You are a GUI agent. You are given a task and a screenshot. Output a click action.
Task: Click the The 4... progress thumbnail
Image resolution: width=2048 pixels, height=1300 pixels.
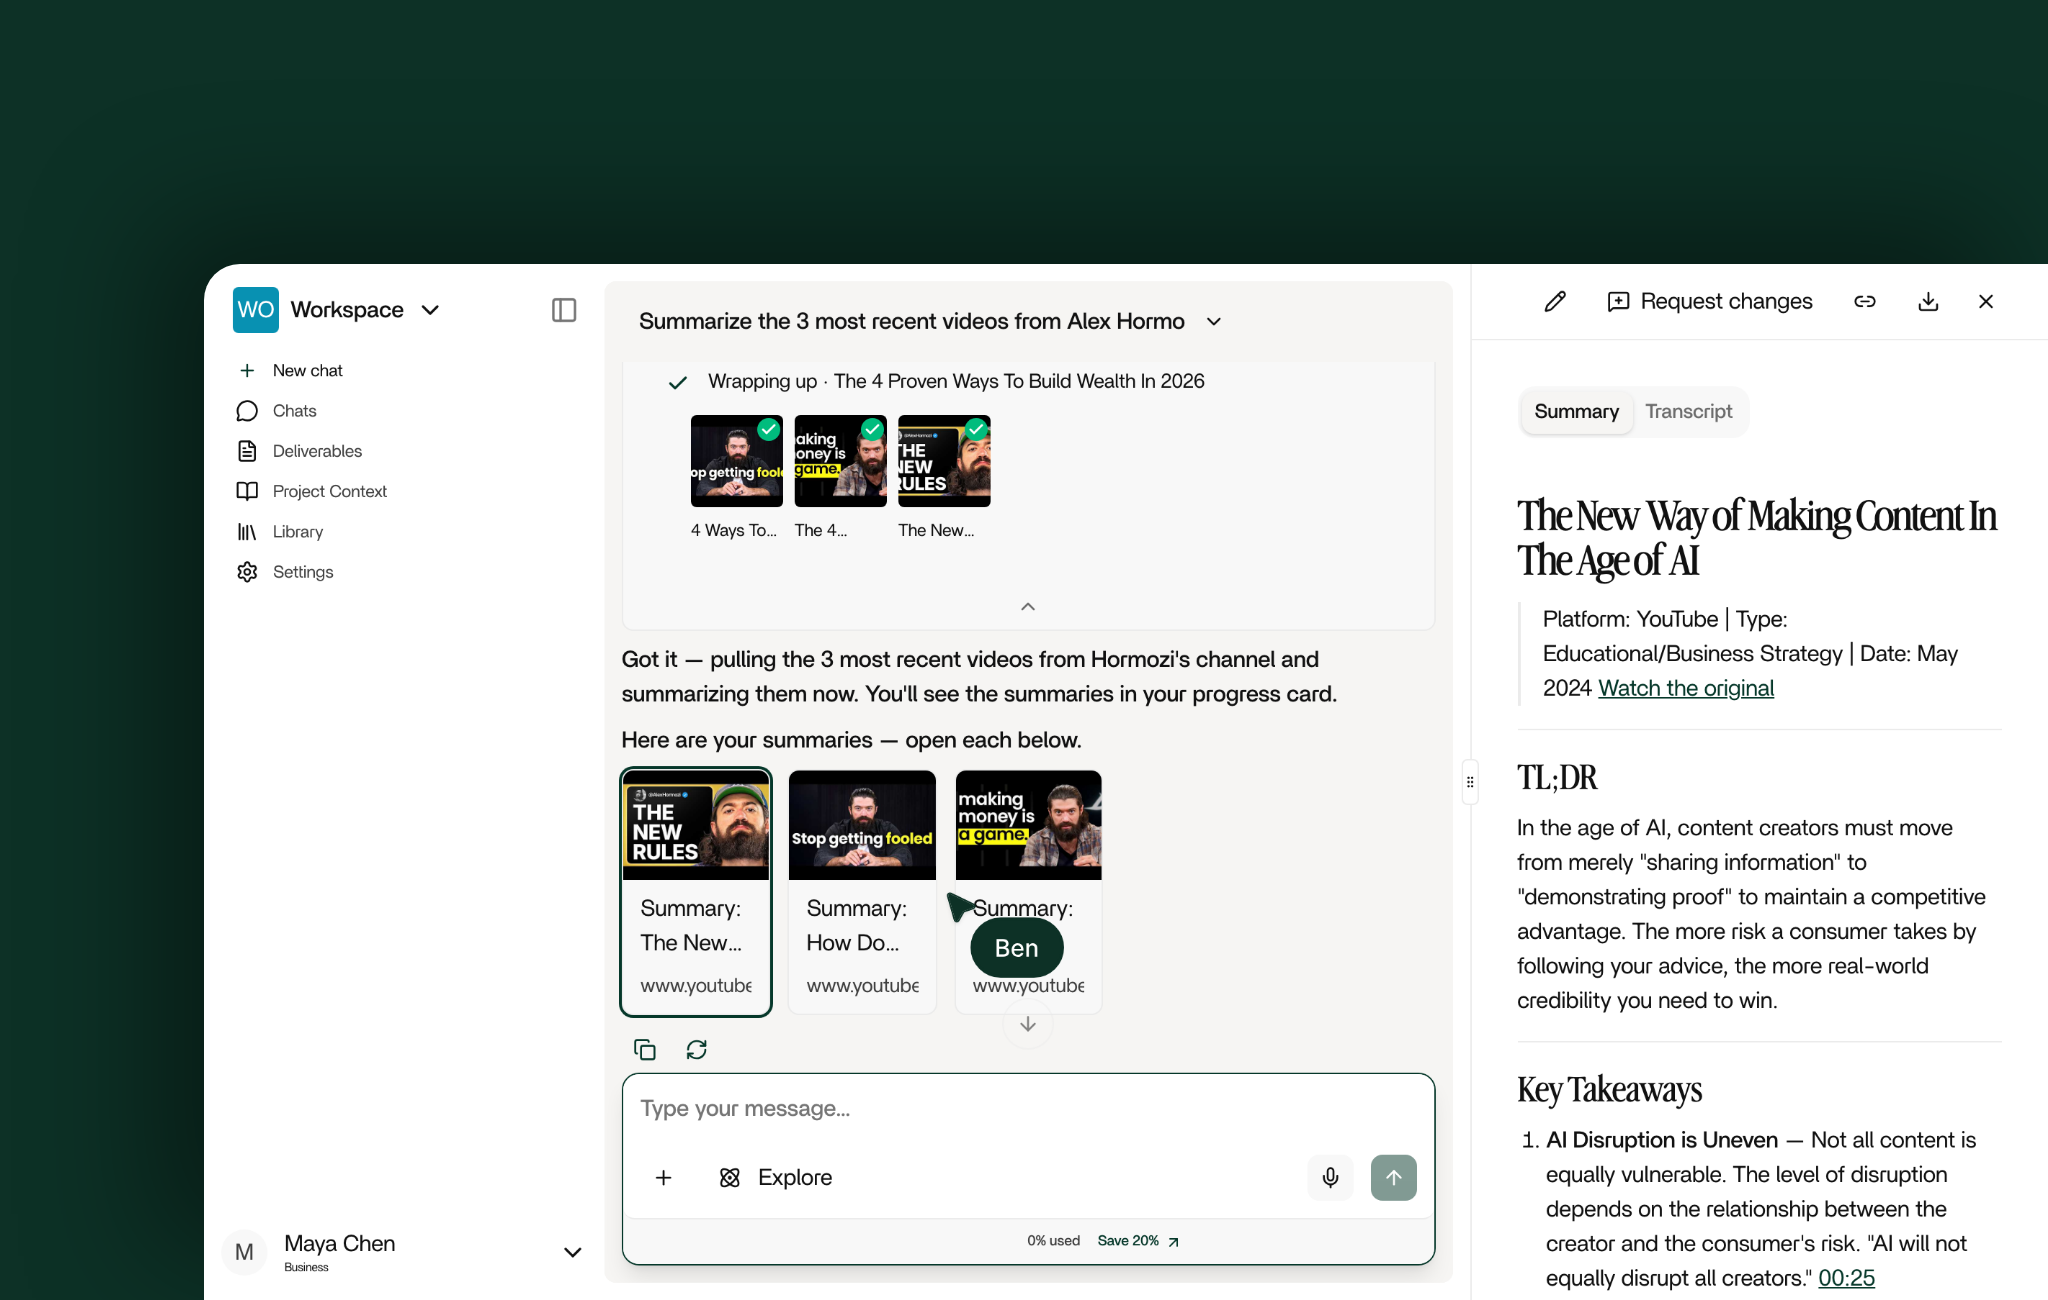click(x=840, y=461)
